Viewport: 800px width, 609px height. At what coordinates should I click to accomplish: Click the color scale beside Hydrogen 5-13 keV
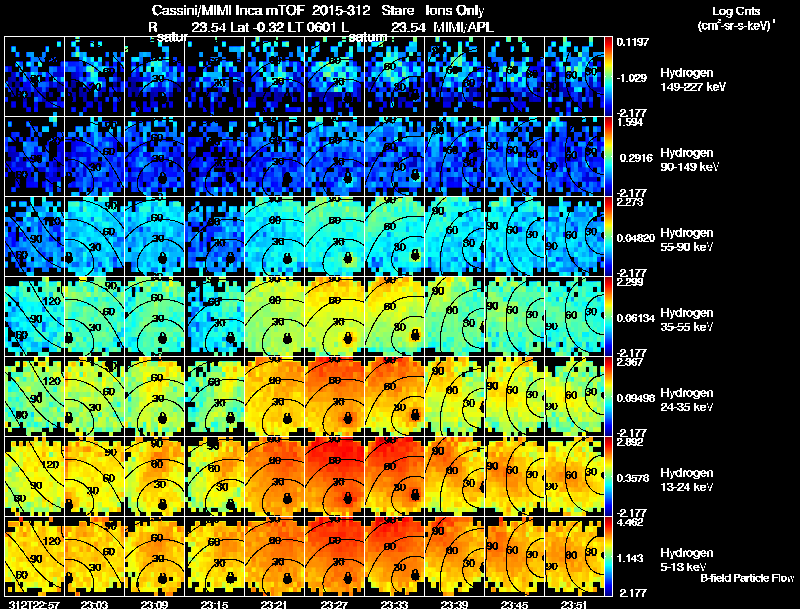(608, 556)
